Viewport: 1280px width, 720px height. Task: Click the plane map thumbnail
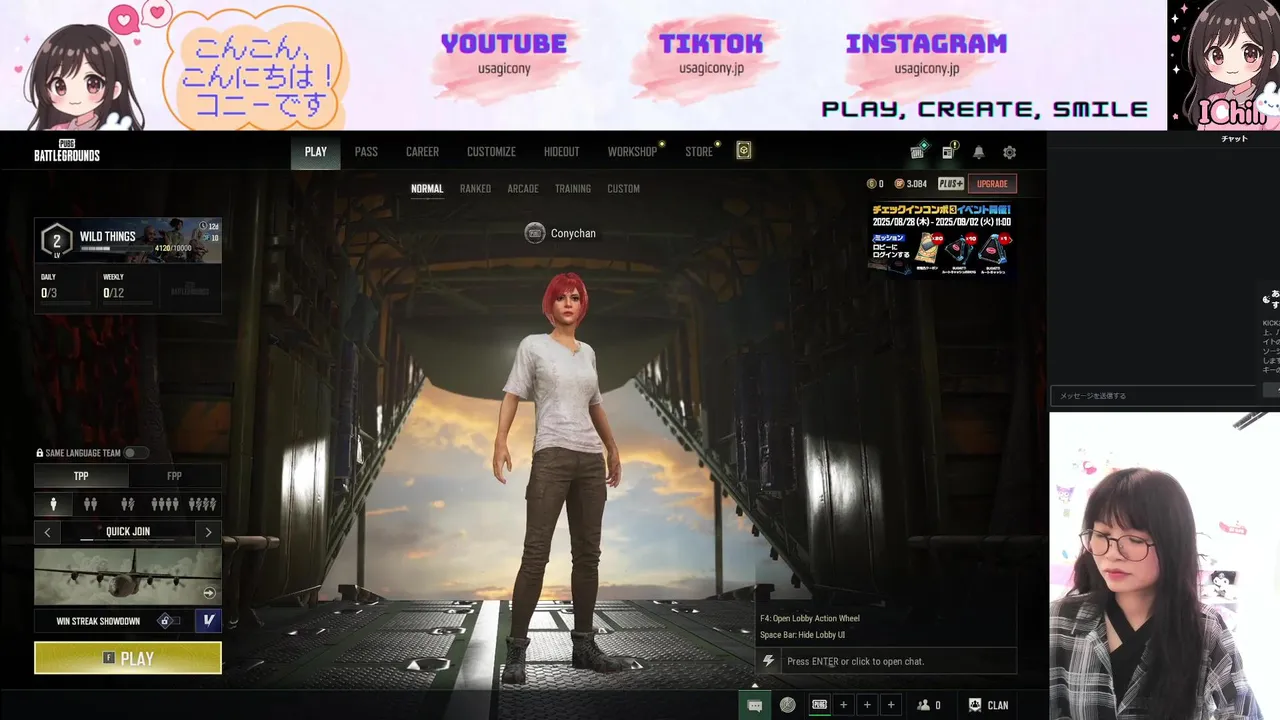[128, 576]
